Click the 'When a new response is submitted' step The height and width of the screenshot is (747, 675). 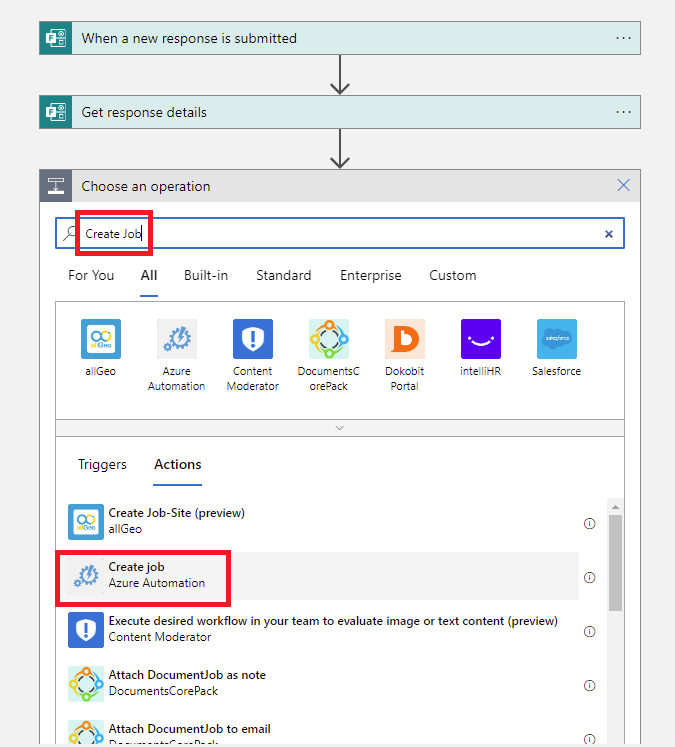[340, 38]
